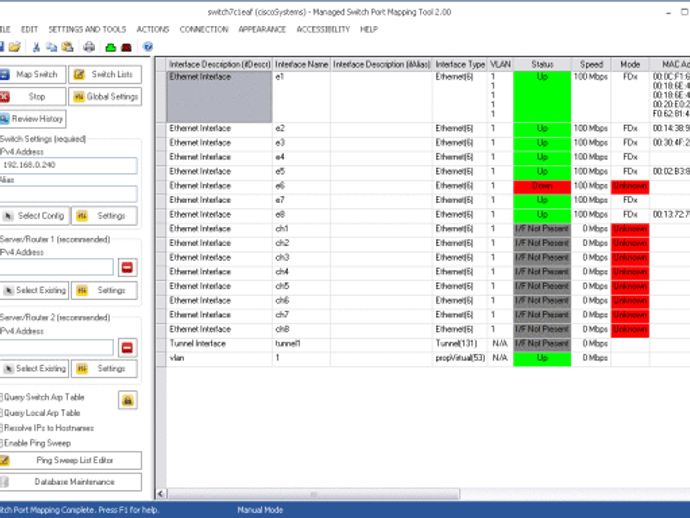The height and width of the screenshot is (518, 690).
Task: Click the green switch toolbar icon
Action: [x=111, y=47]
